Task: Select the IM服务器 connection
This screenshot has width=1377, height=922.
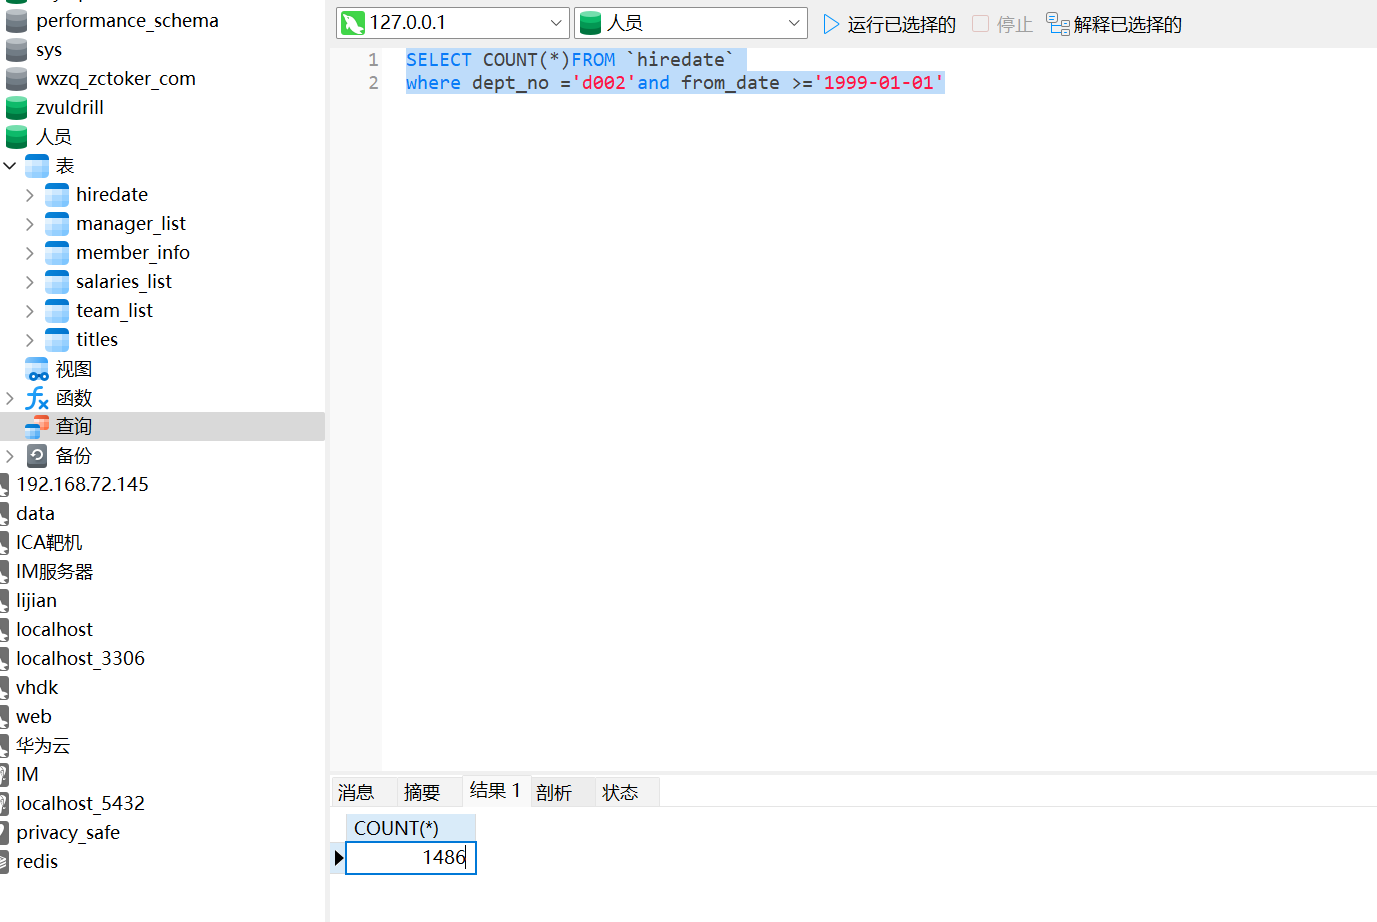Action: [x=54, y=571]
